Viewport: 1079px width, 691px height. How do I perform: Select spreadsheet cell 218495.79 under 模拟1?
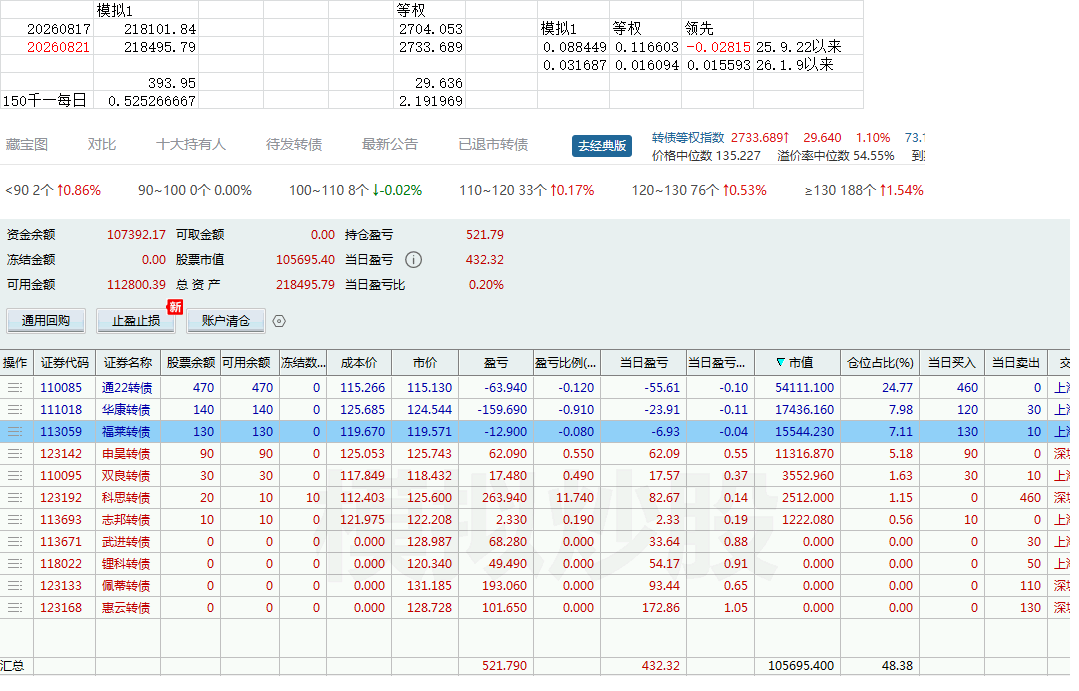(146, 47)
